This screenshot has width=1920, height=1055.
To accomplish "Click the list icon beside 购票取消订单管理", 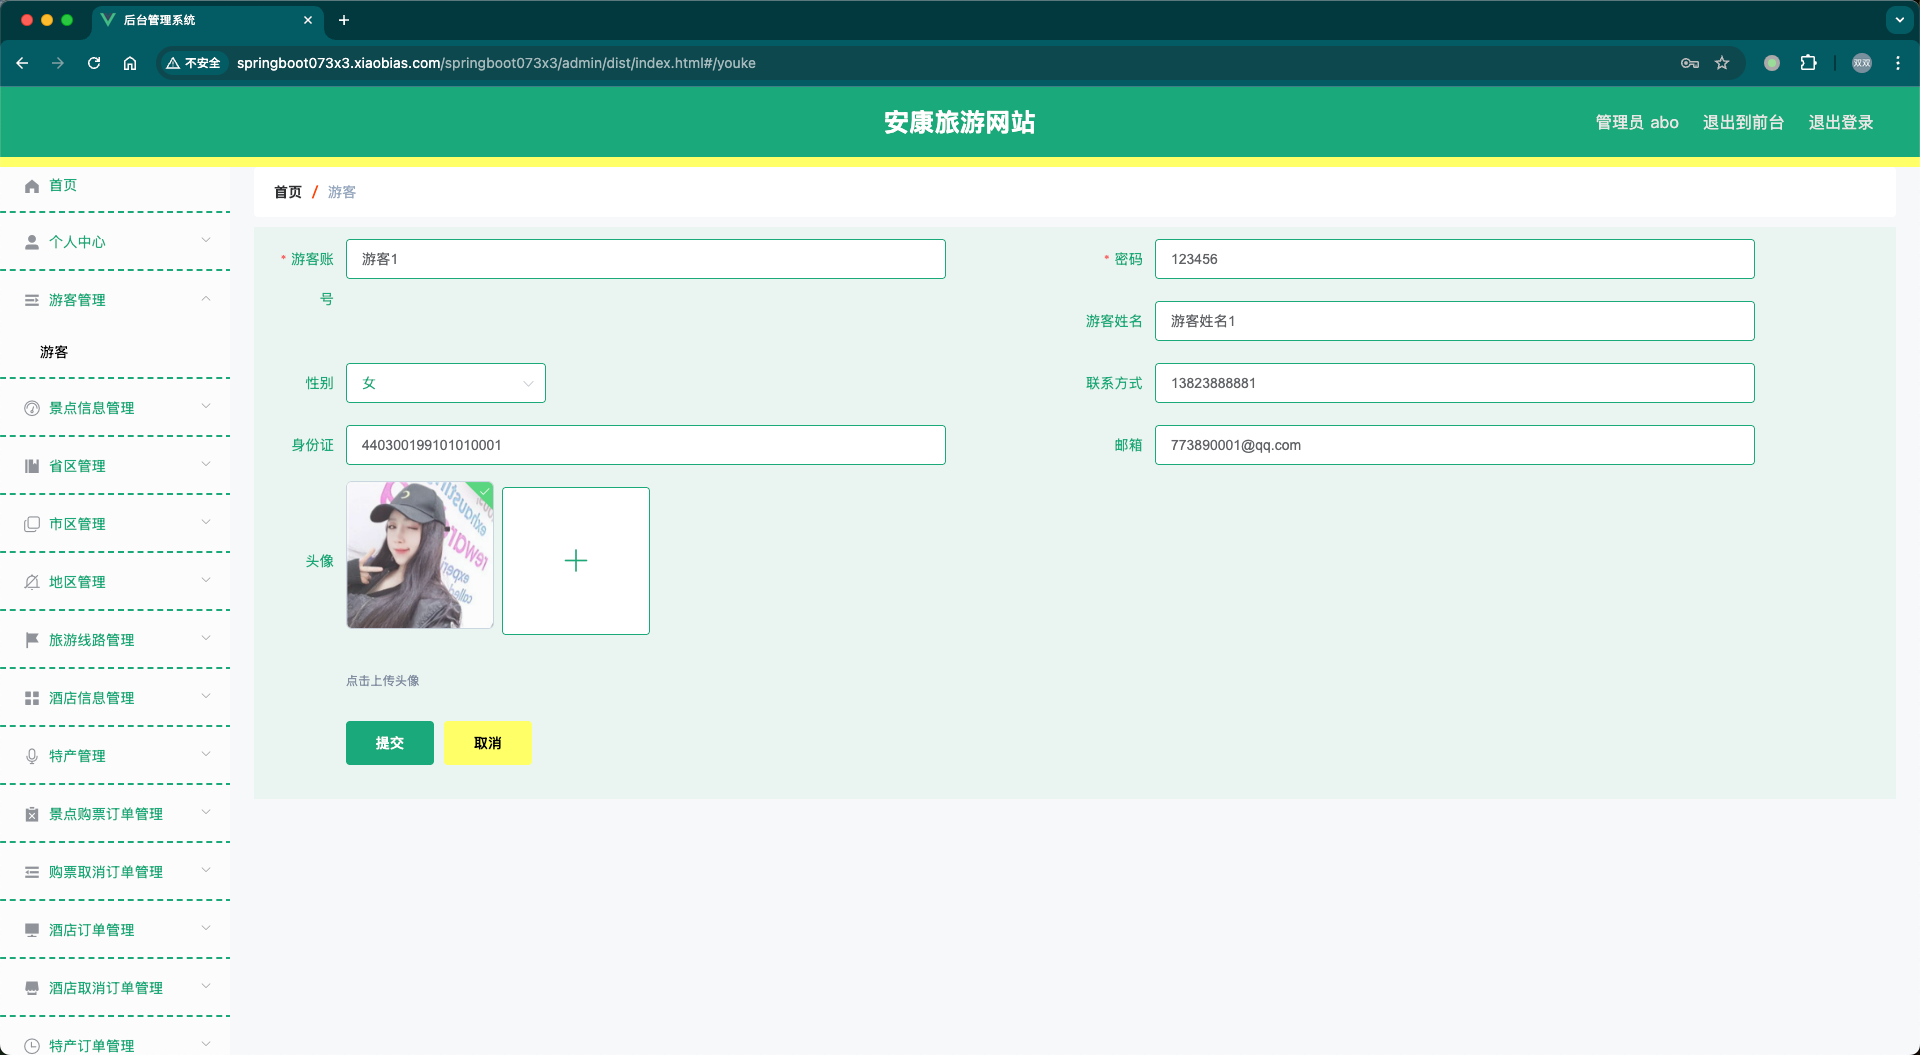I will (x=32, y=872).
